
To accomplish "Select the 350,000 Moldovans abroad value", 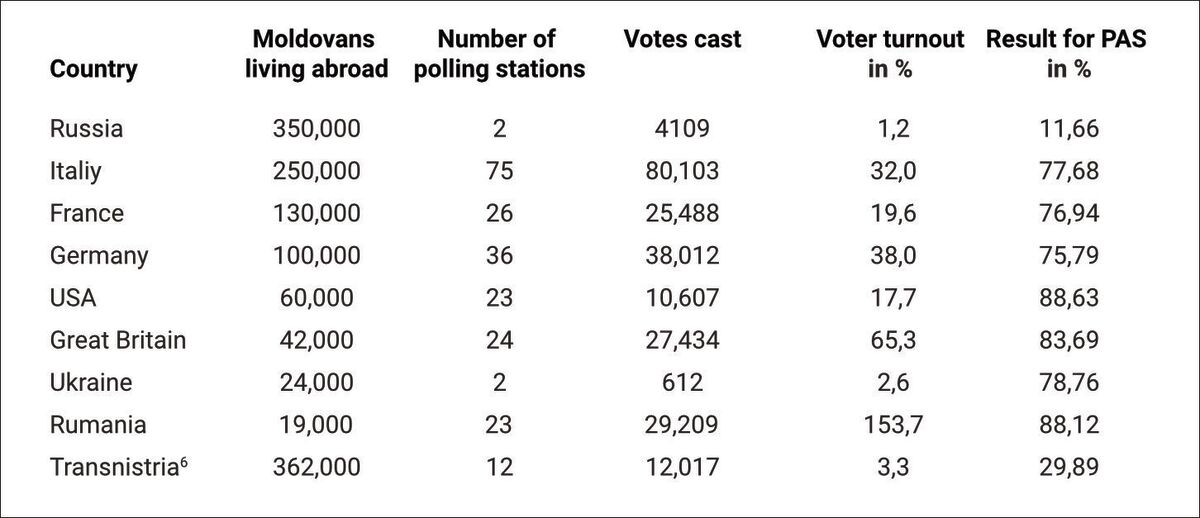I will (316, 129).
